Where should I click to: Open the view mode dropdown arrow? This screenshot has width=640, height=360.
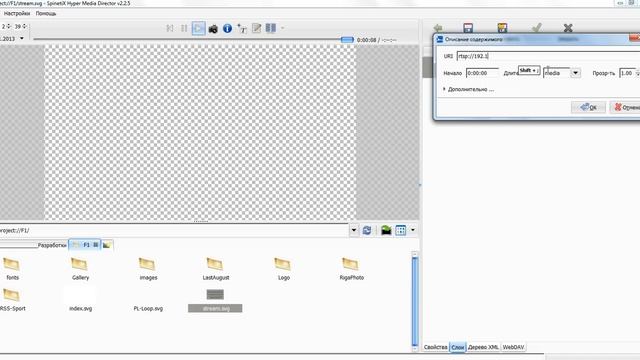[413, 230]
